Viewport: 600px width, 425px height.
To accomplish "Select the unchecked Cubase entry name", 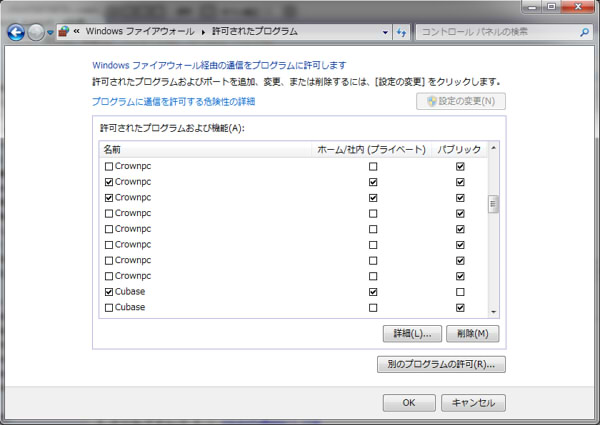I will point(130,307).
